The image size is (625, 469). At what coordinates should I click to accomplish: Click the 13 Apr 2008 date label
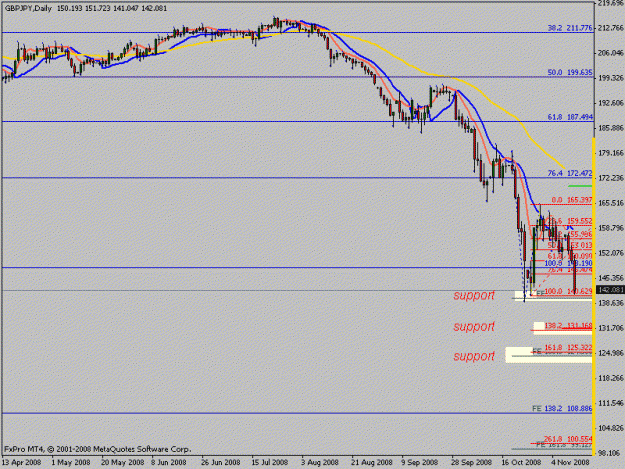(22, 463)
